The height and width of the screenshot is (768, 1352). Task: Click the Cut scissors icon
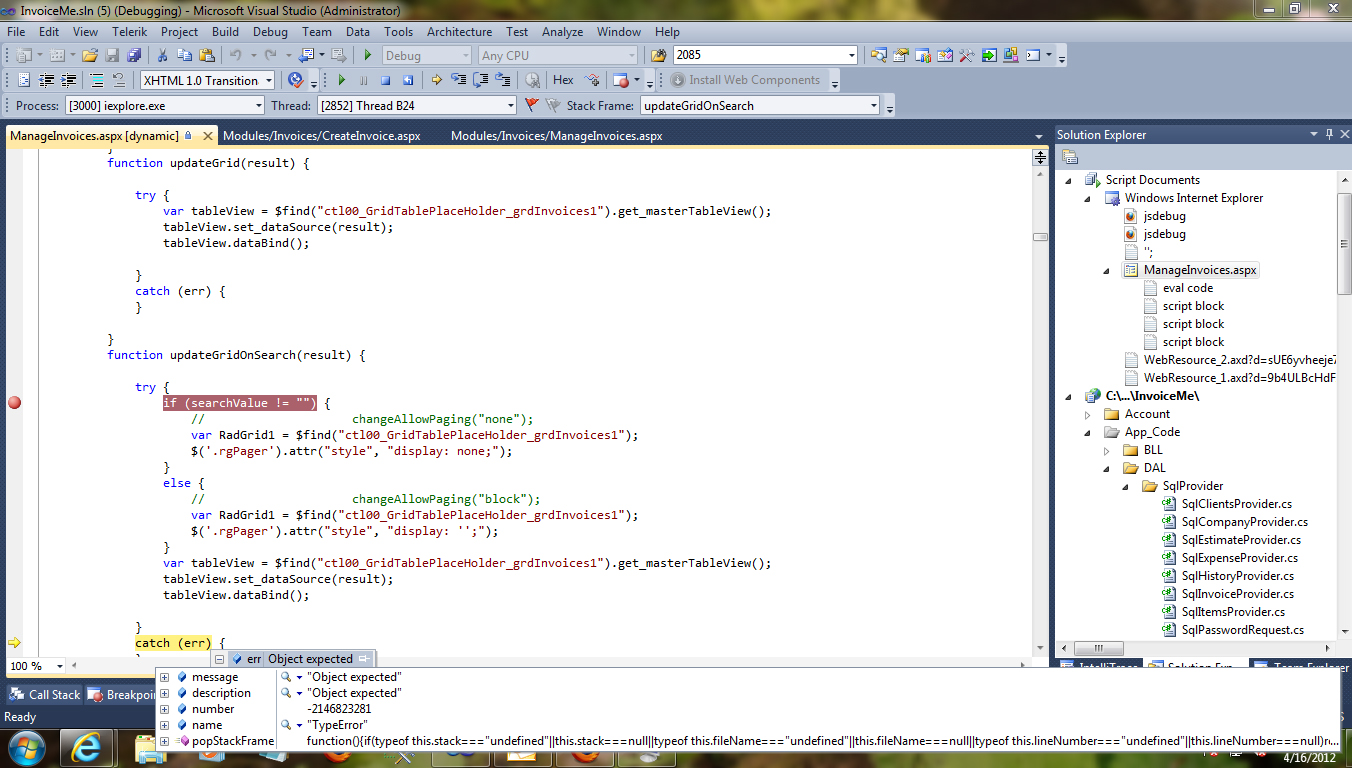tap(162, 56)
